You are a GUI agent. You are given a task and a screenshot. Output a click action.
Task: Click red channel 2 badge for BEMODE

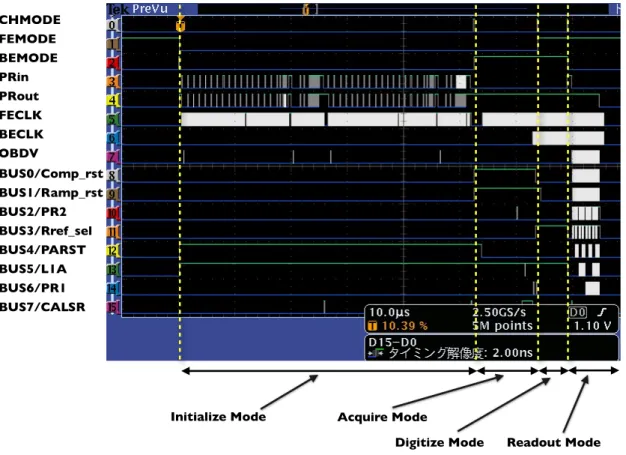point(113,63)
